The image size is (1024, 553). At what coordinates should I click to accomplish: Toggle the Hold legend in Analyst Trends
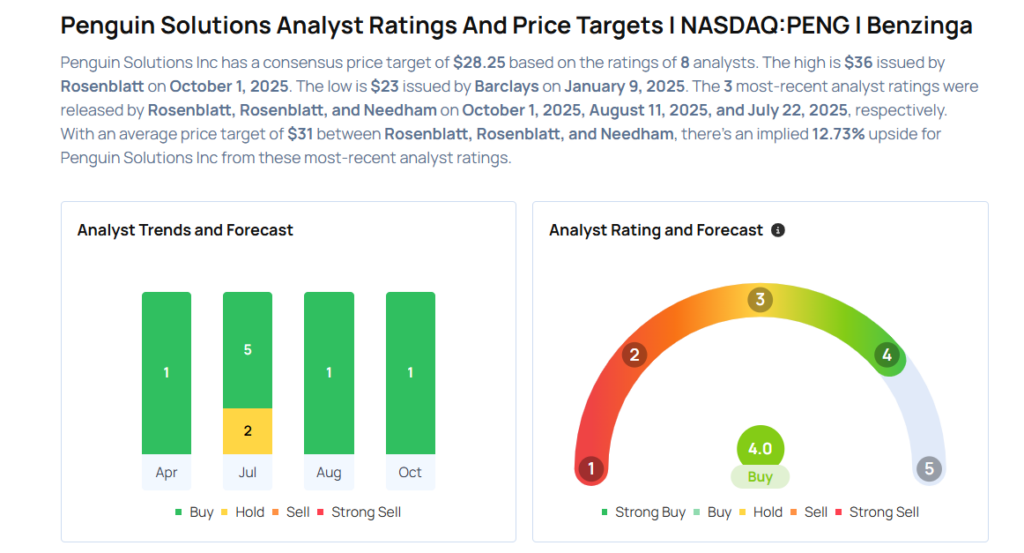point(242,512)
